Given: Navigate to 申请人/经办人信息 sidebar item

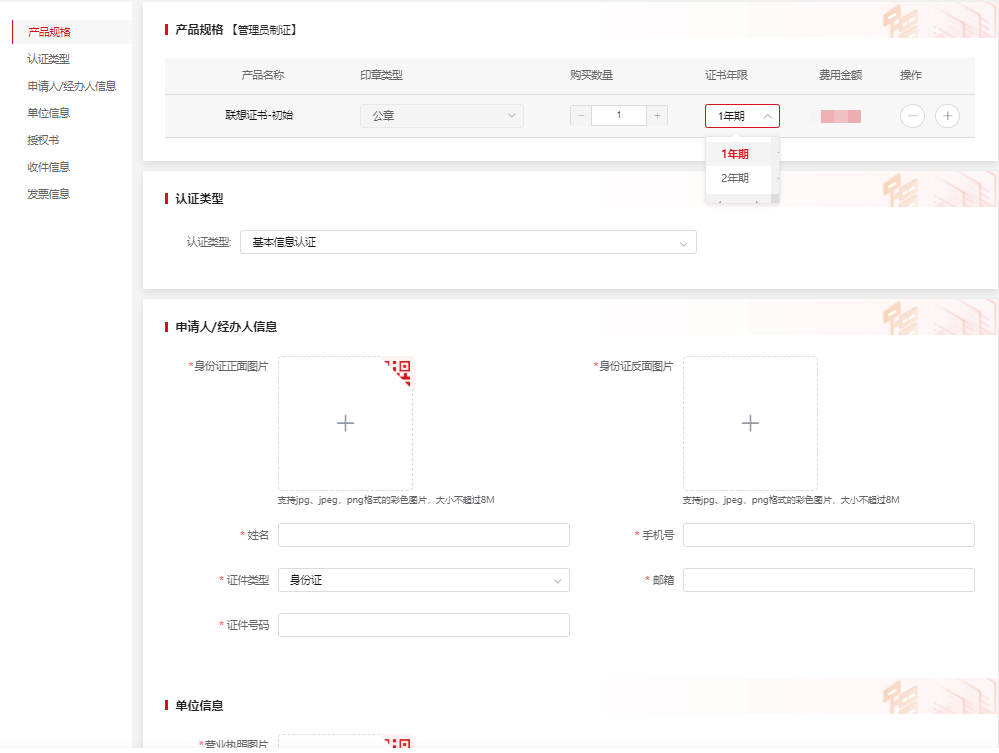Looking at the screenshot, I should (72, 86).
